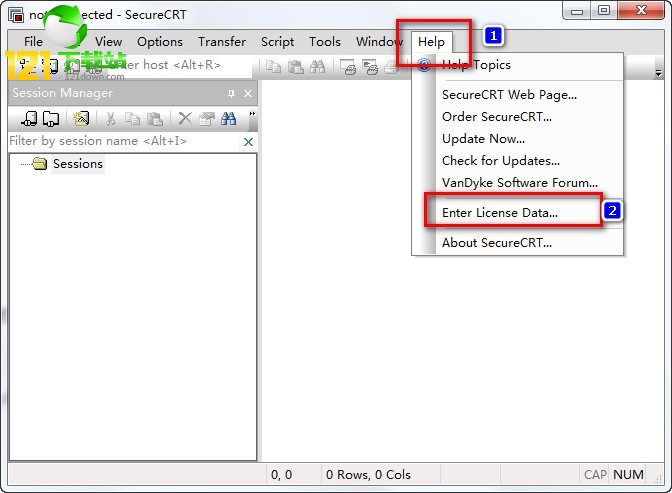Click the NUM status indicator
672x493 pixels.
point(628,475)
